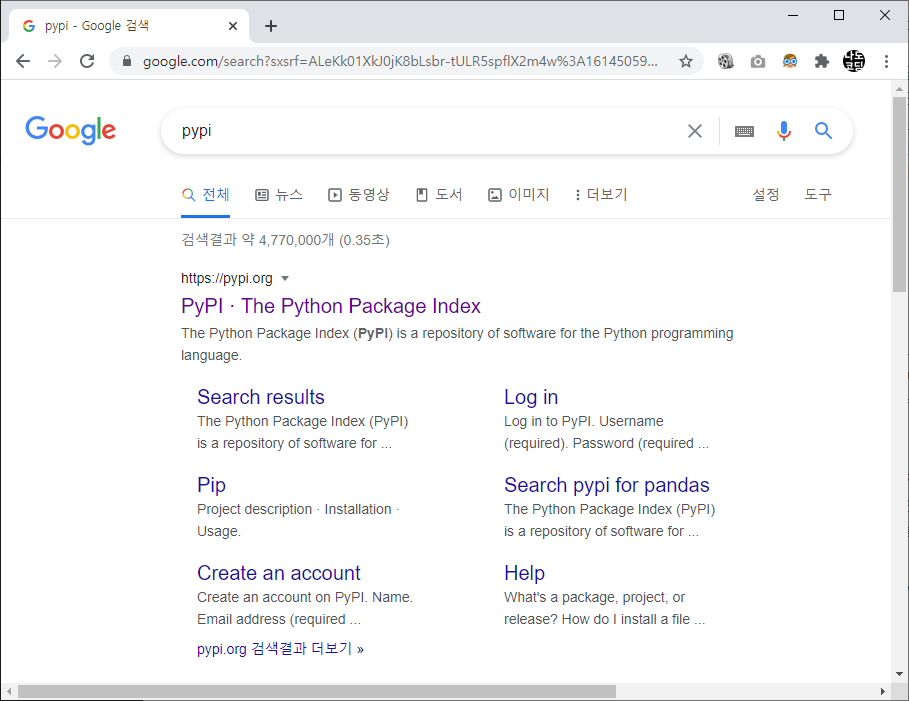Click the horizontal scrollbar thumb
The image size is (909, 701).
[317, 692]
